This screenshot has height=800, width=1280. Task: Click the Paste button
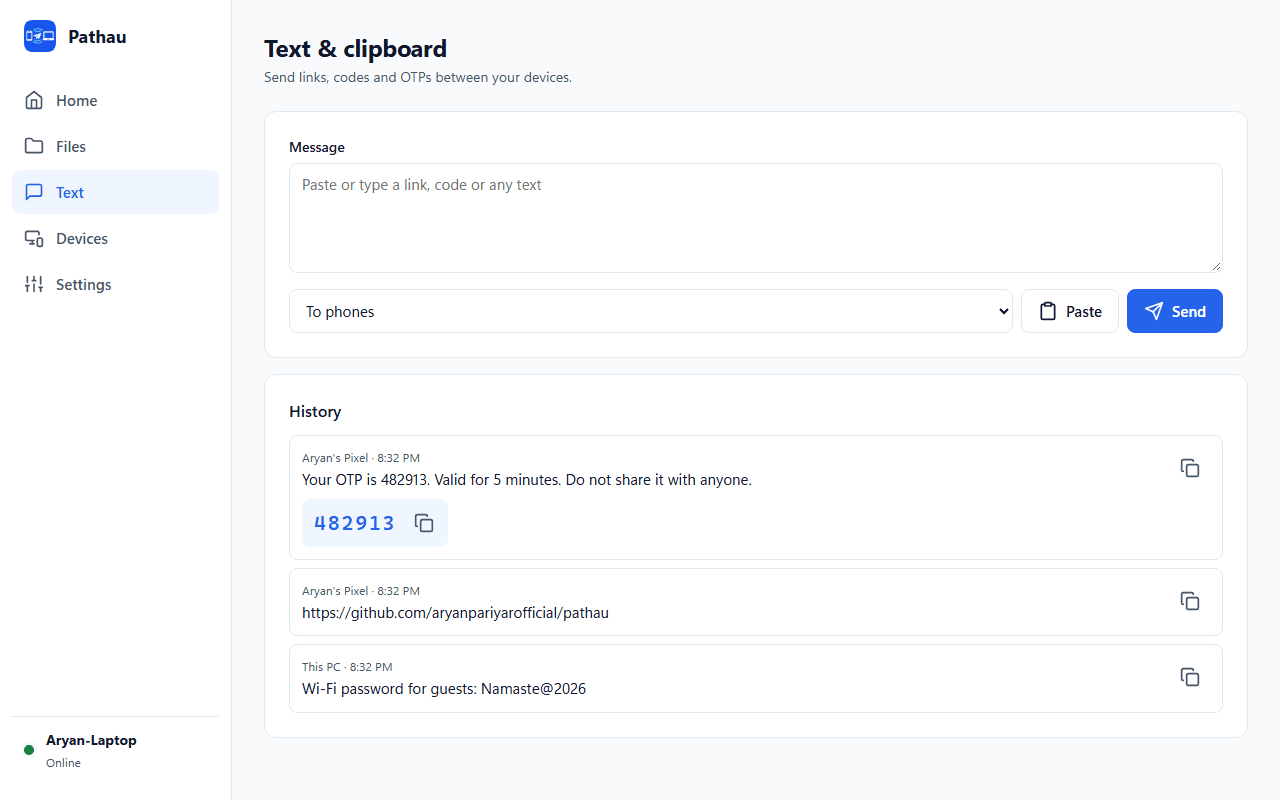point(1069,311)
